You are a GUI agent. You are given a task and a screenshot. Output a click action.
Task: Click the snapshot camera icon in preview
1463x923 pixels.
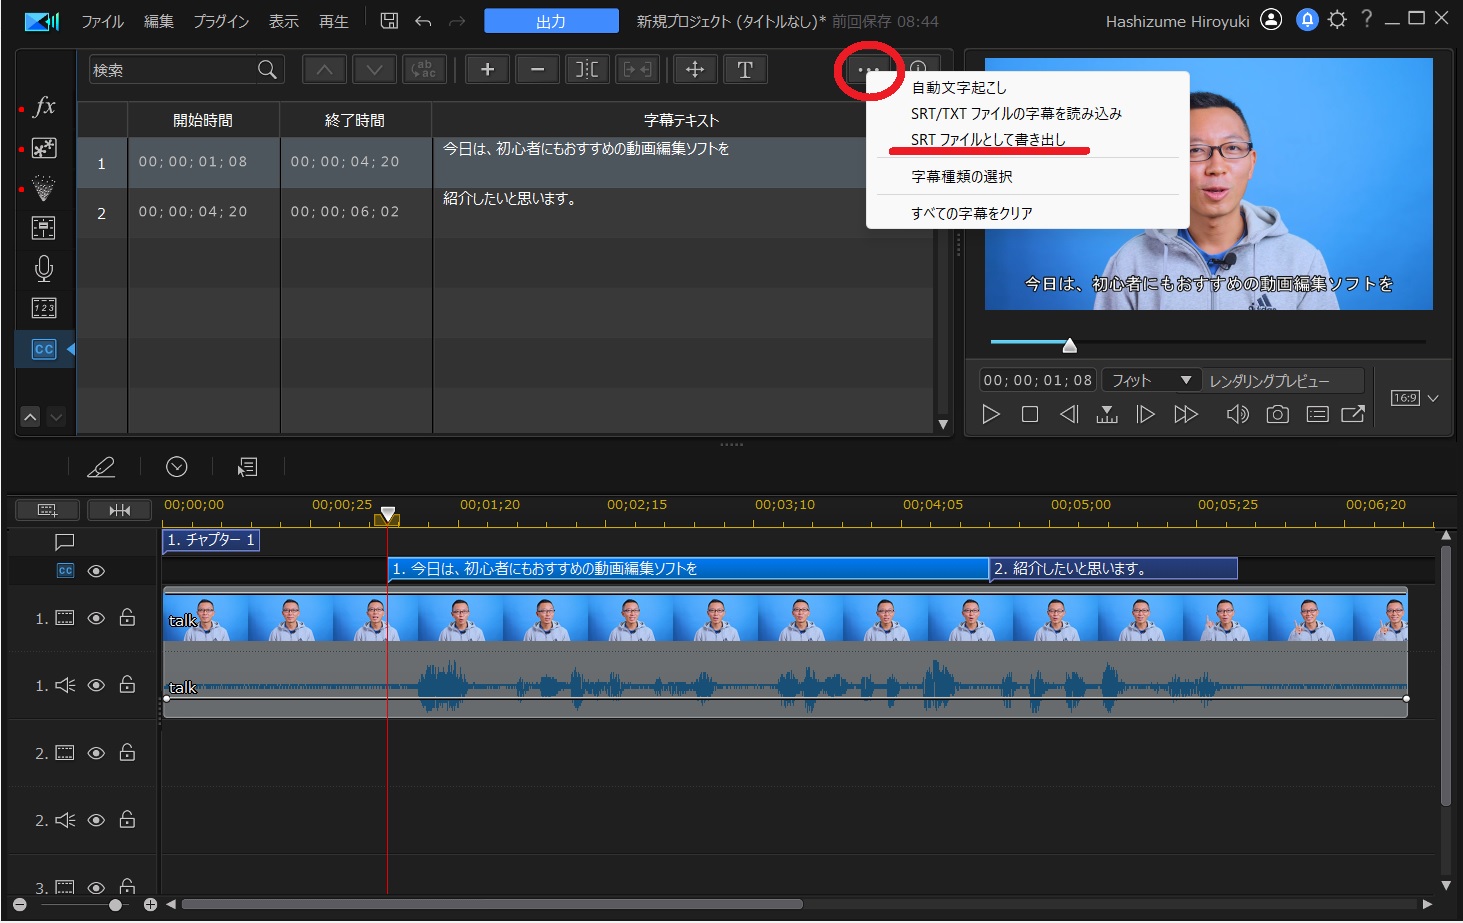click(x=1277, y=414)
